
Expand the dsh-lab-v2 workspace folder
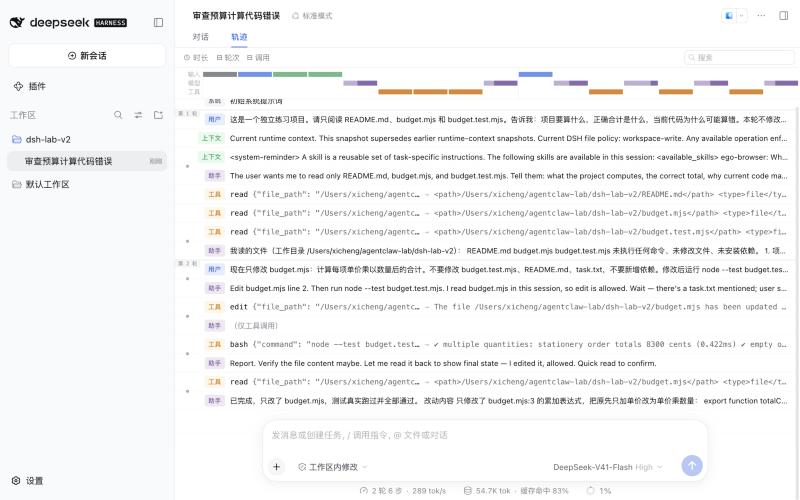[x=41, y=139]
